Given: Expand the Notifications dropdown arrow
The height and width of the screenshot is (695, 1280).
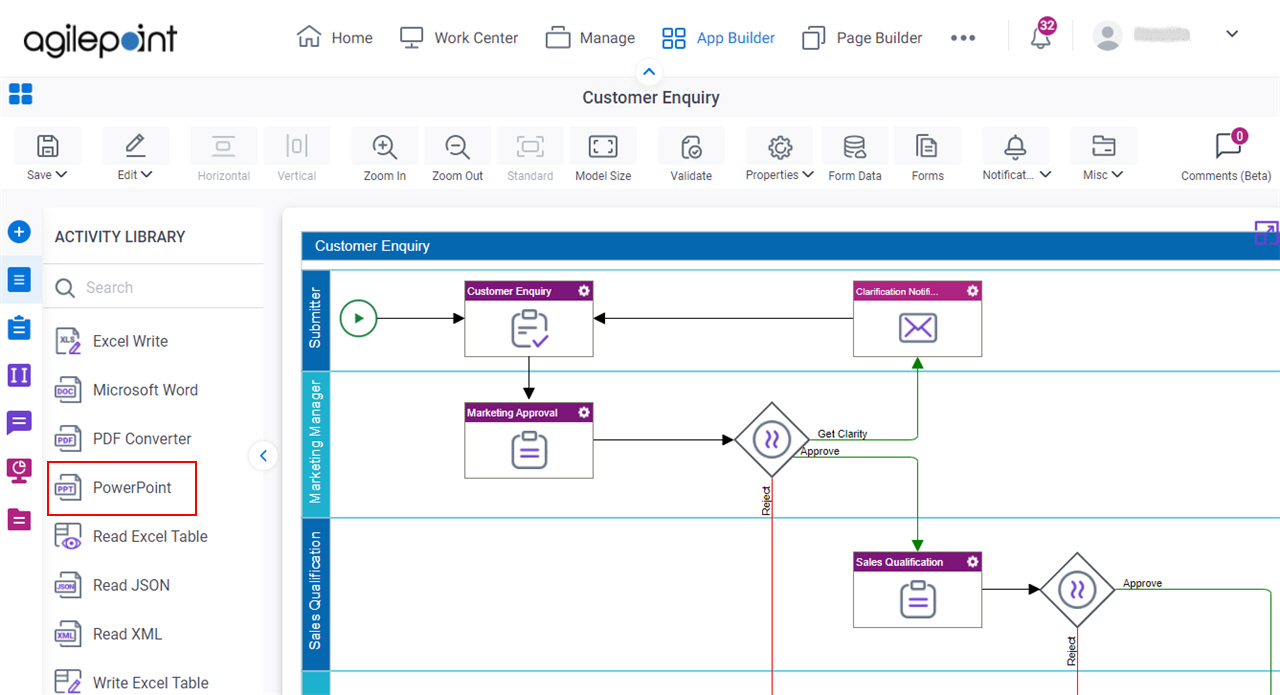Looking at the screenshot, I should (x=1046, y=175).
